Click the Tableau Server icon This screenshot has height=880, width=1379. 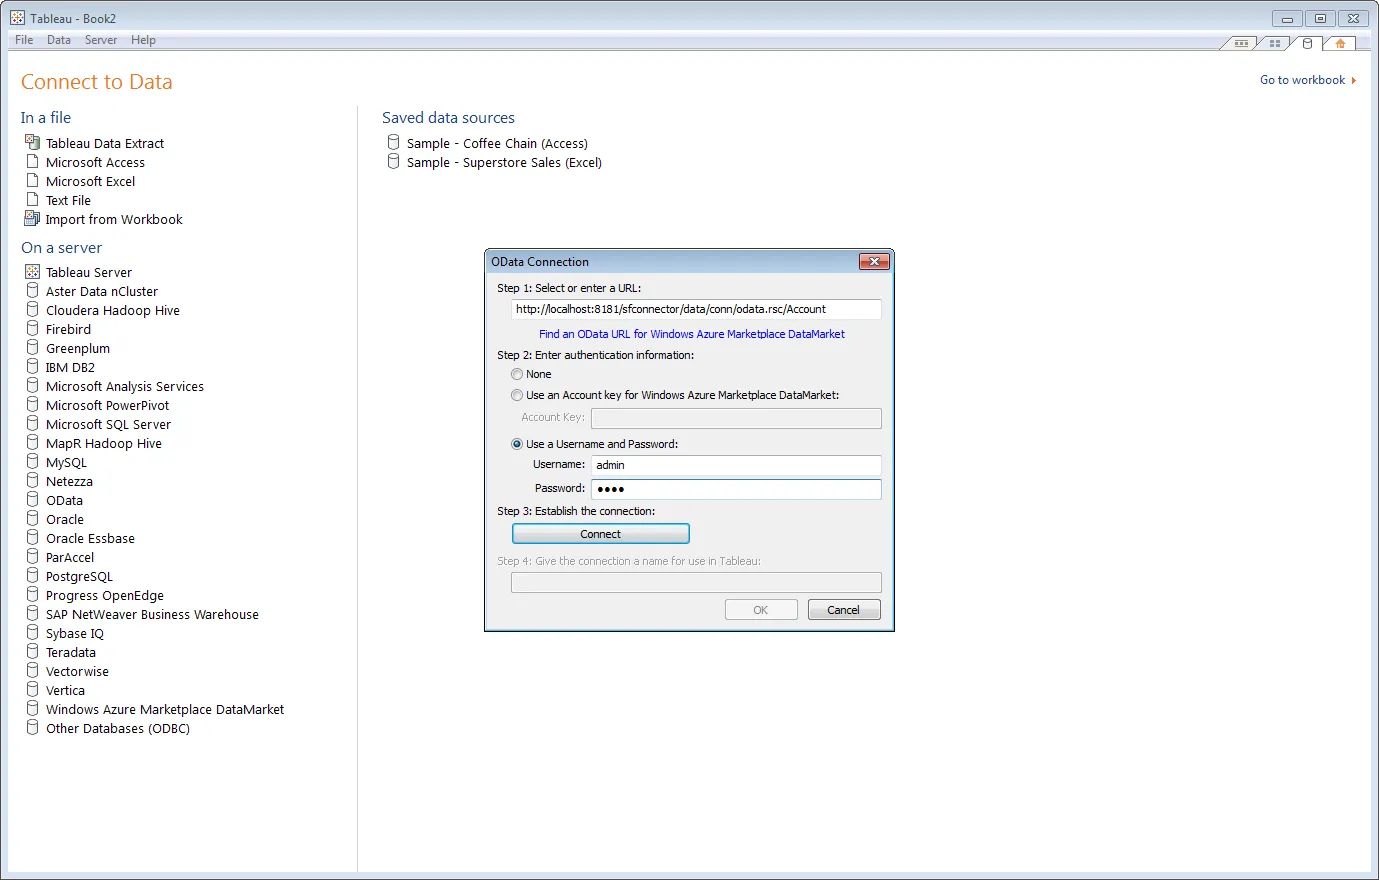(32, 272)
